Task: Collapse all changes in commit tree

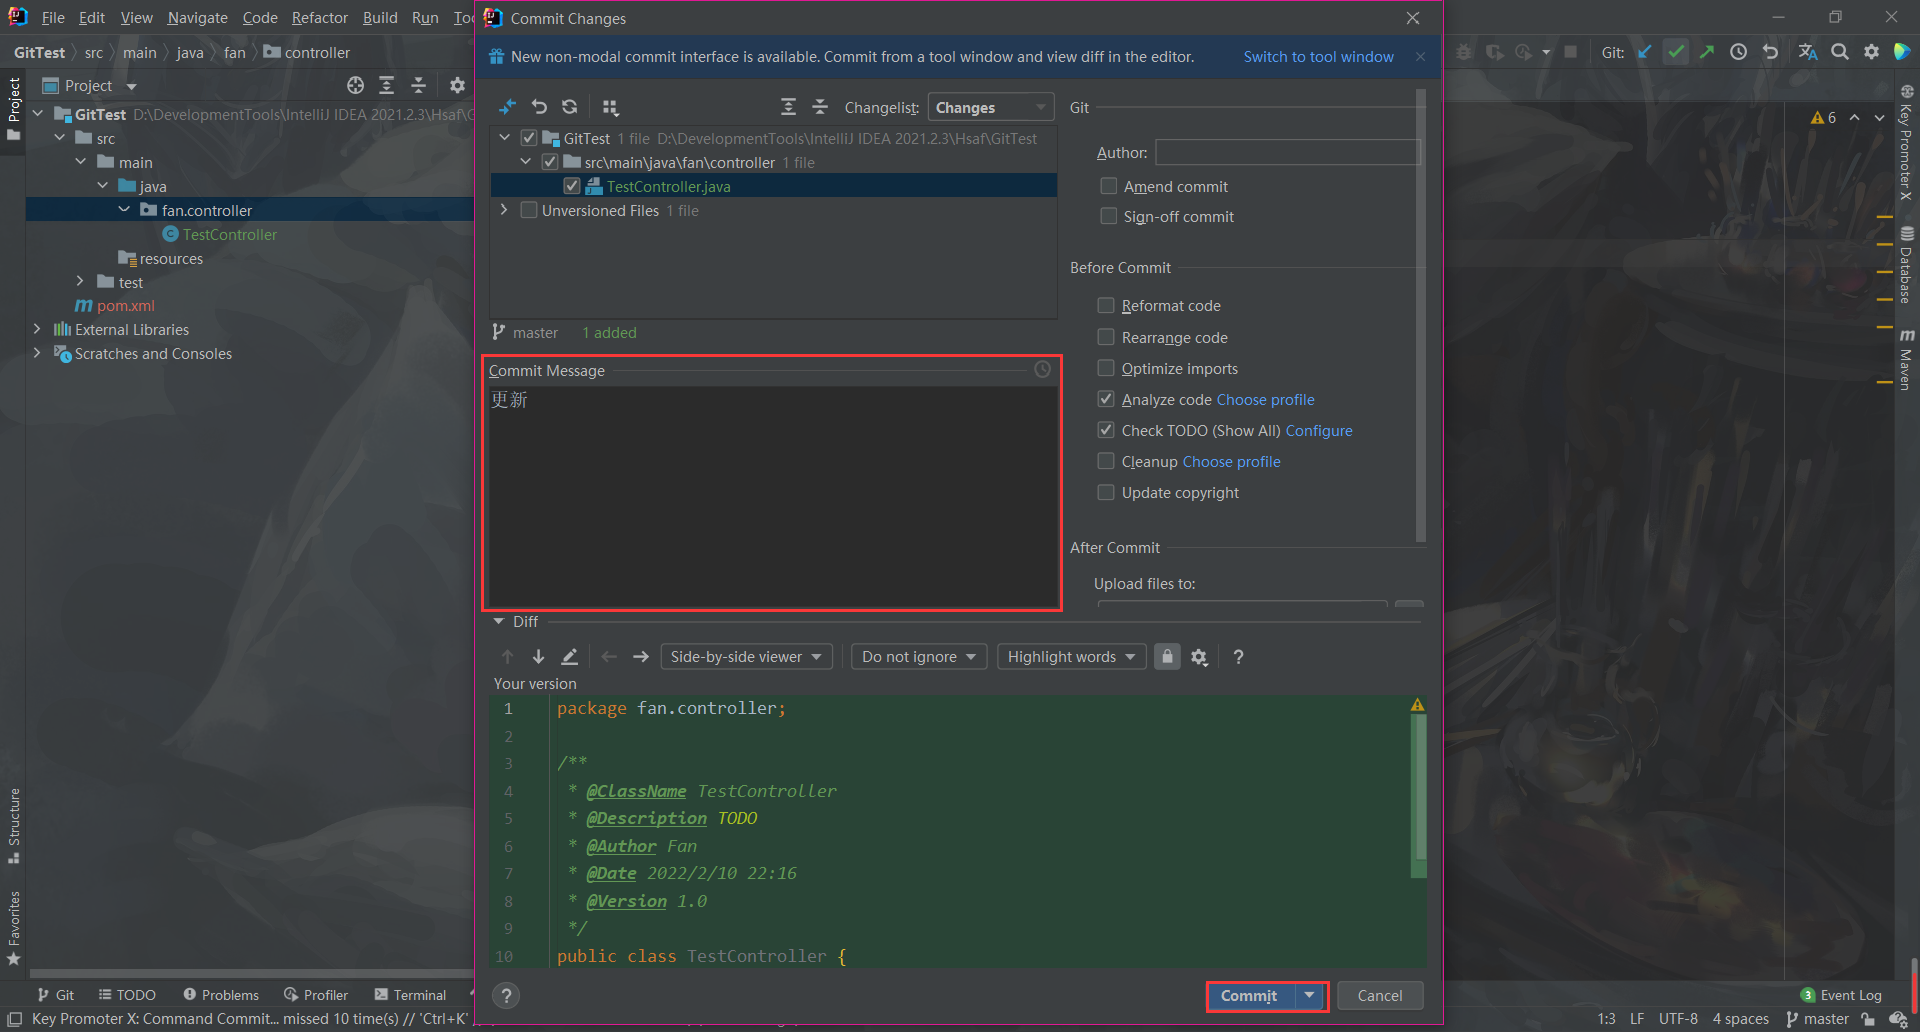Action: [820, 107]
